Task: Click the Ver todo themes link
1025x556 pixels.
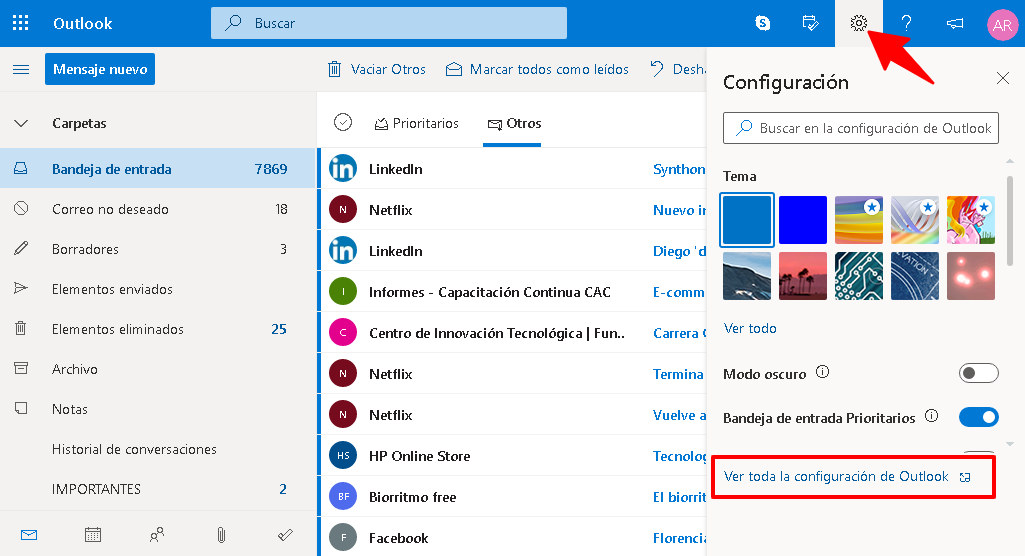Action: (750, 328)
